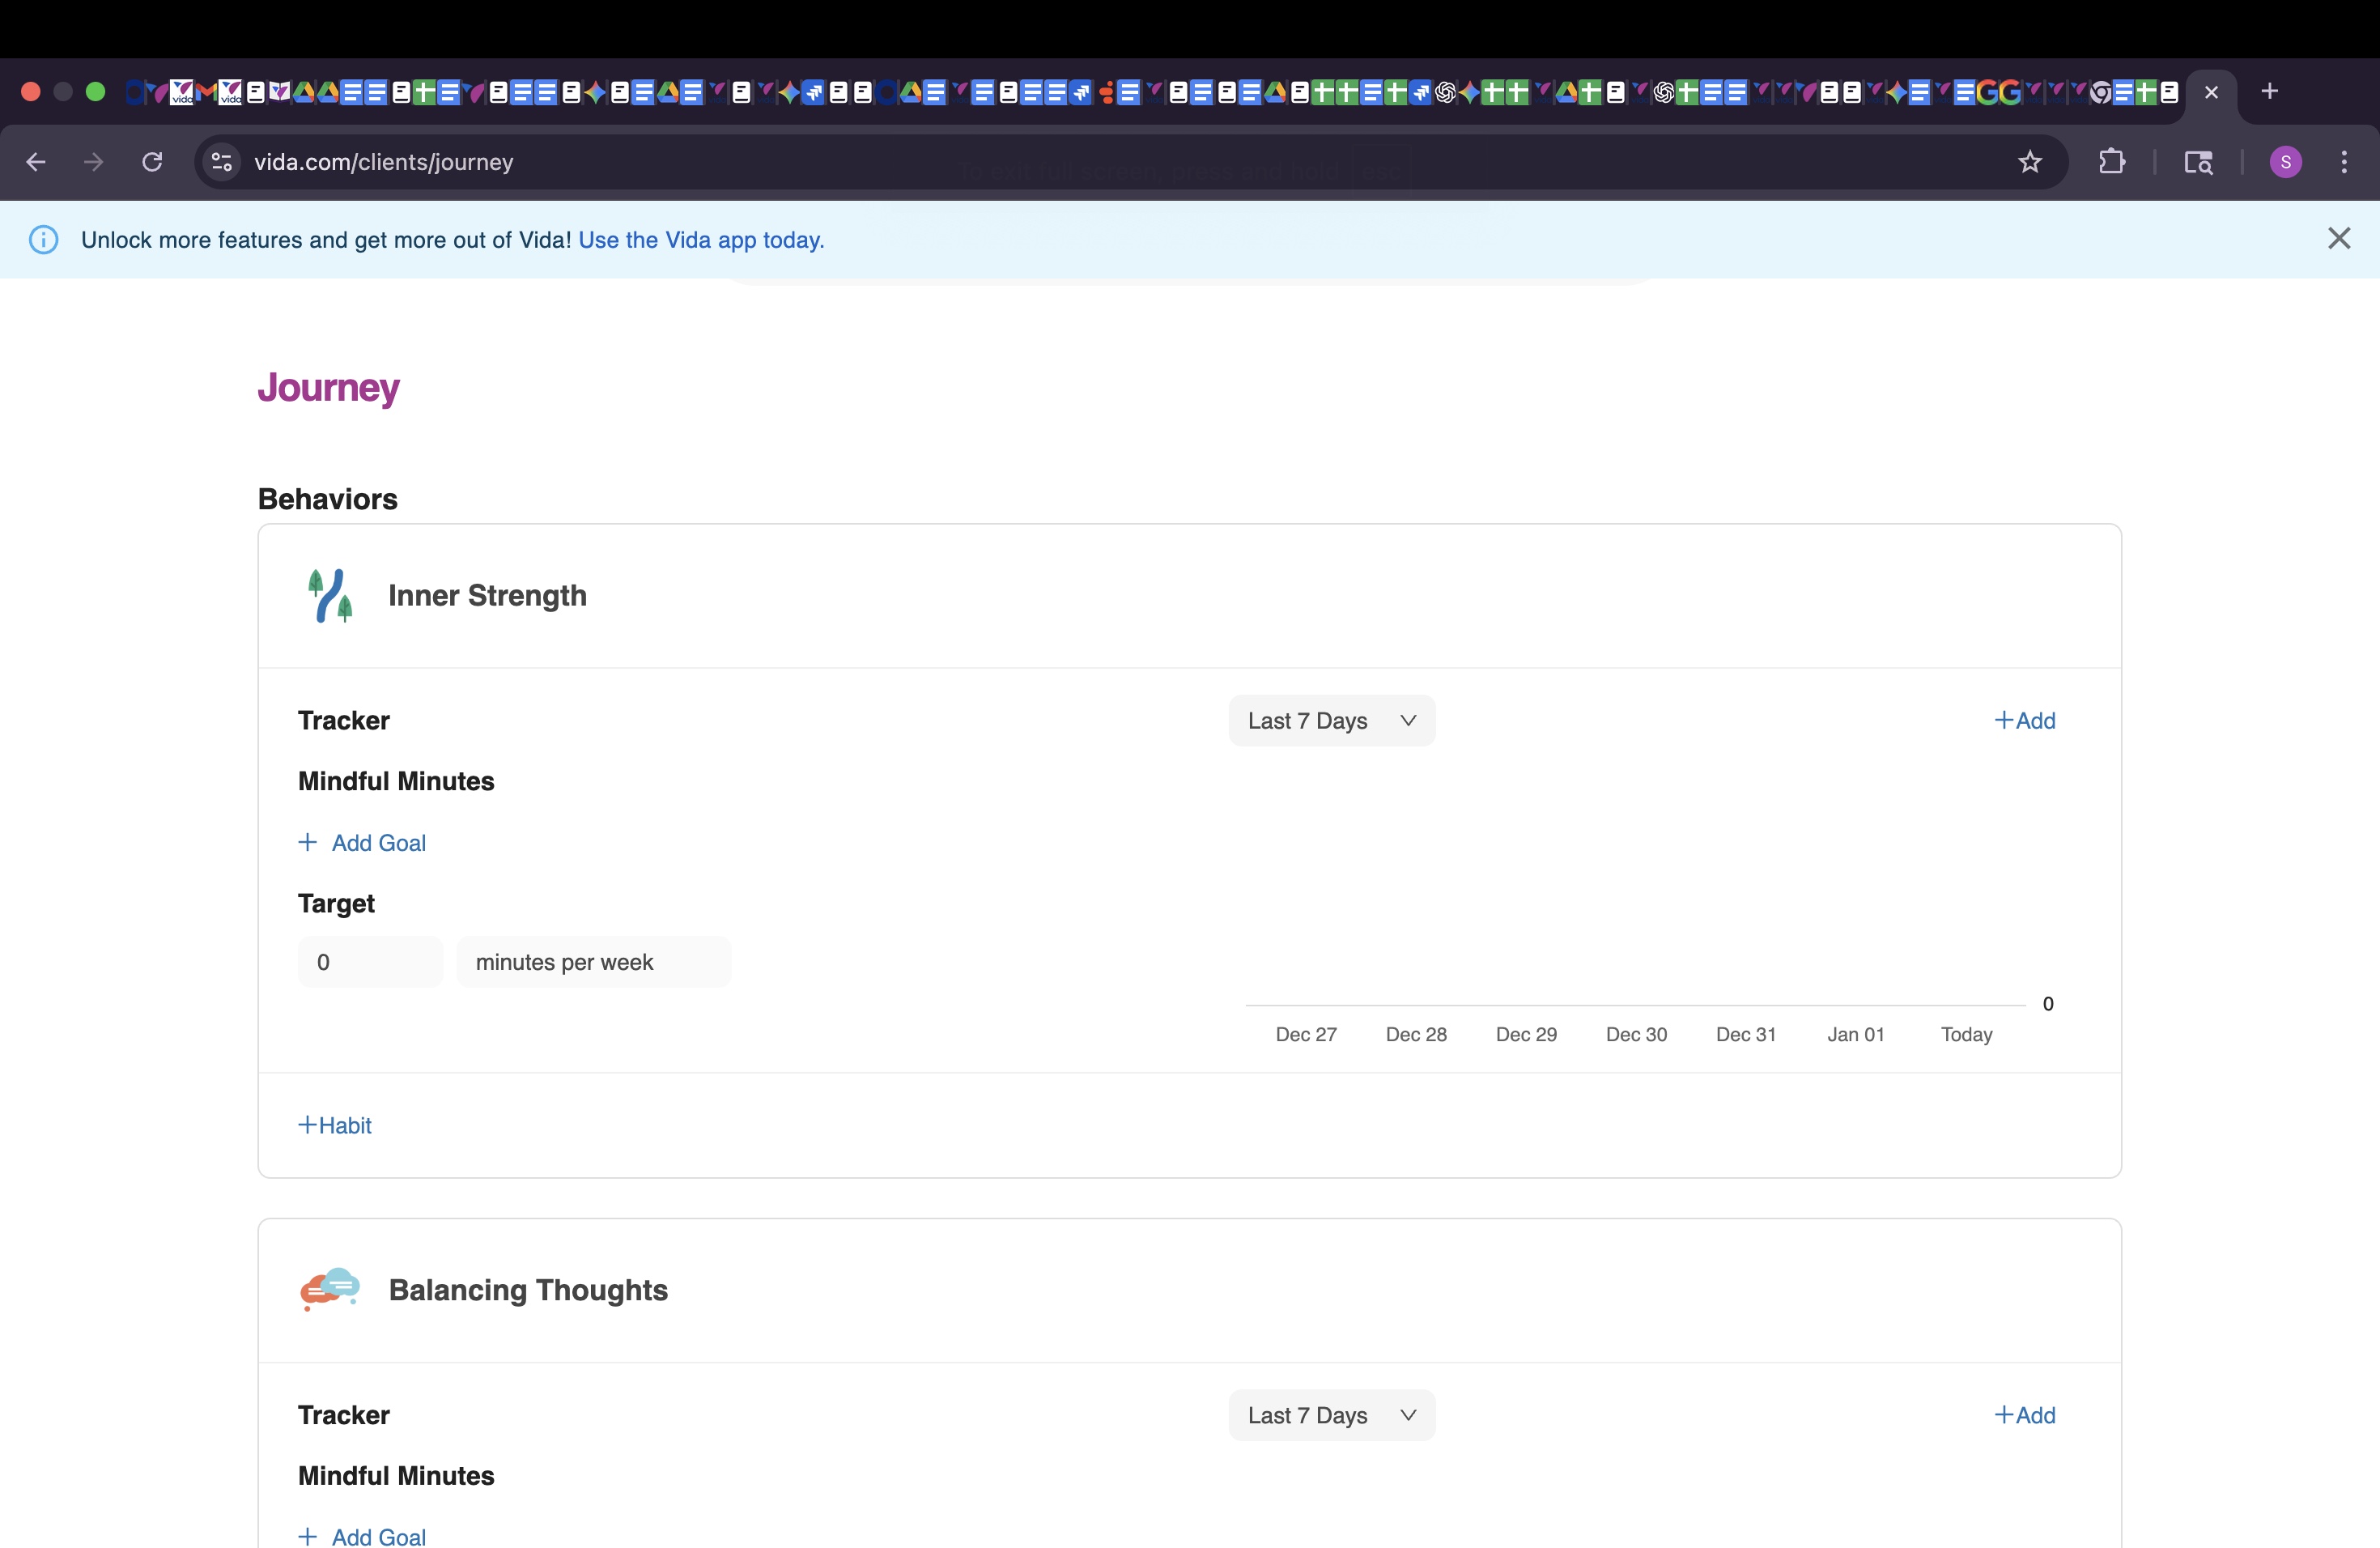Open Inner Strength Last 7 Days dropdown
This screenshot has width=2380, height=1548.
(x=1331, y=721)
